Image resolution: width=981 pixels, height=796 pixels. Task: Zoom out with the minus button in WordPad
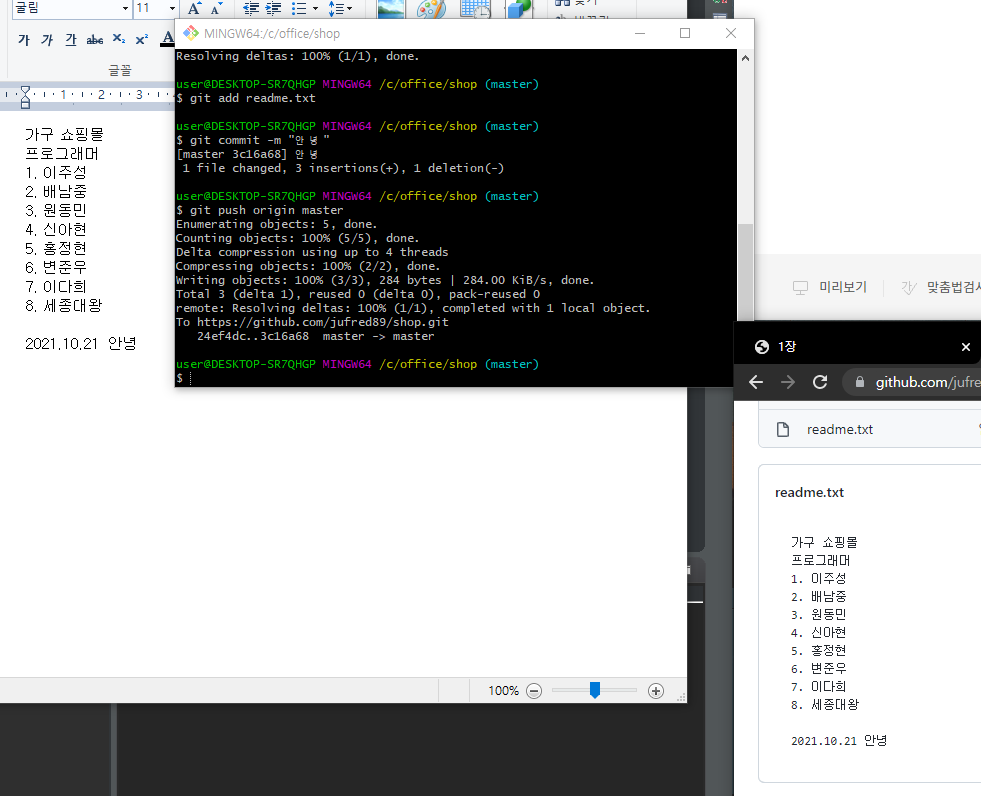(x=534, y=691)
